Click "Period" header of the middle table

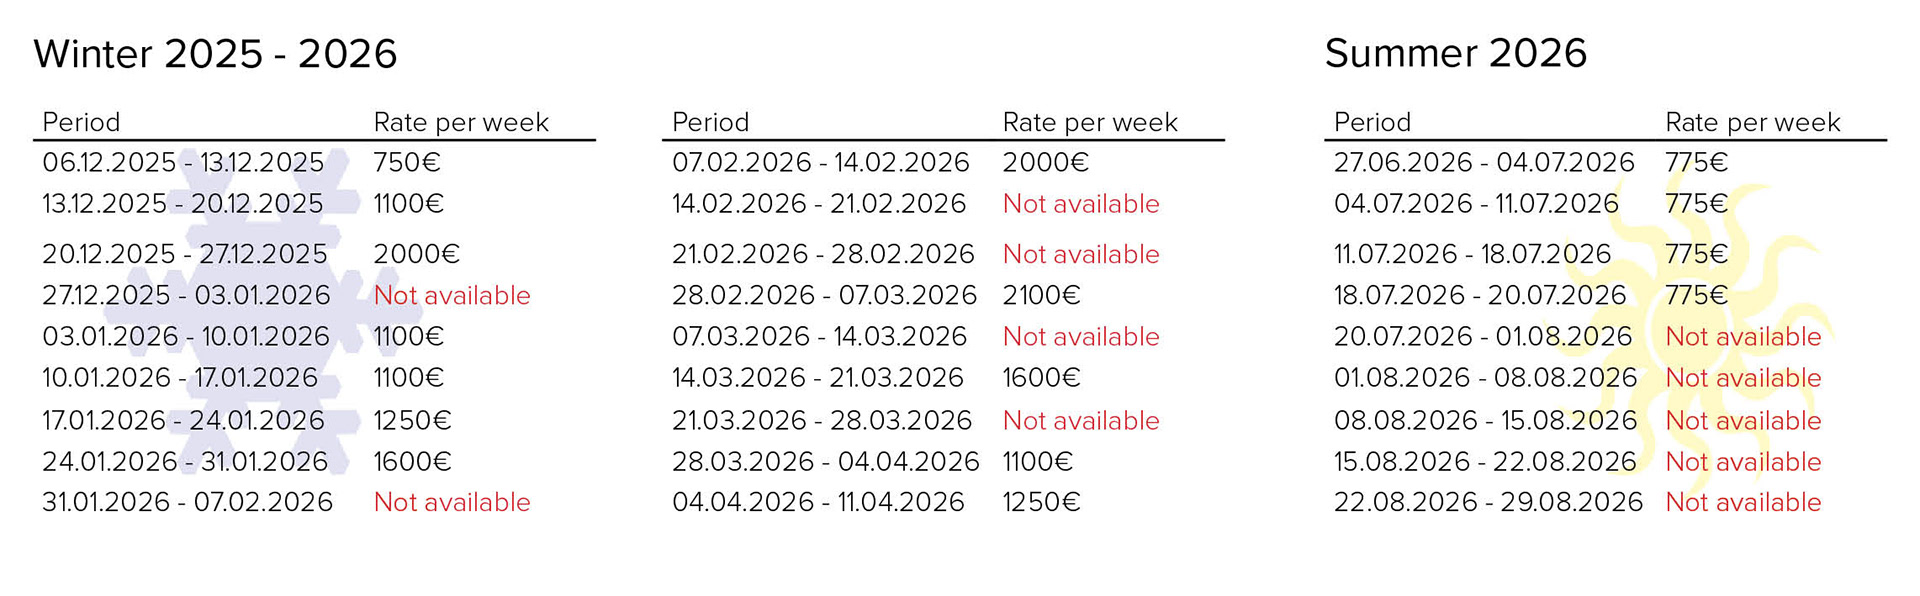[710, 123]
